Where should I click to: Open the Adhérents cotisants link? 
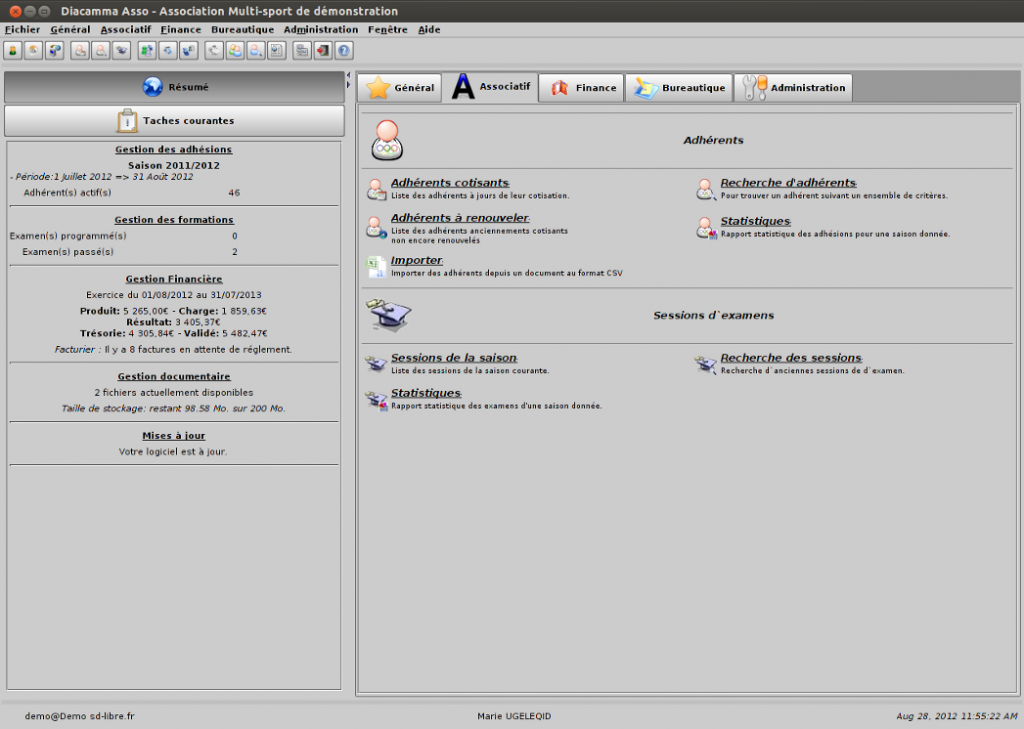pos(450,183)
